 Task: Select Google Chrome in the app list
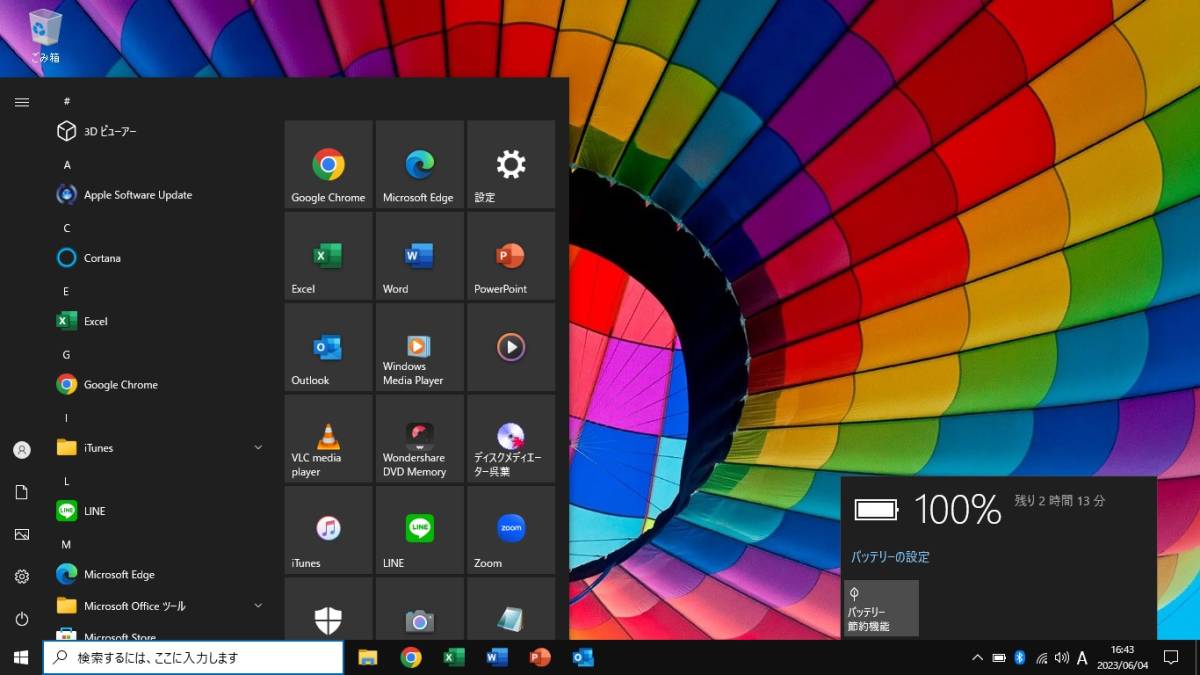(x=160, y=384)
